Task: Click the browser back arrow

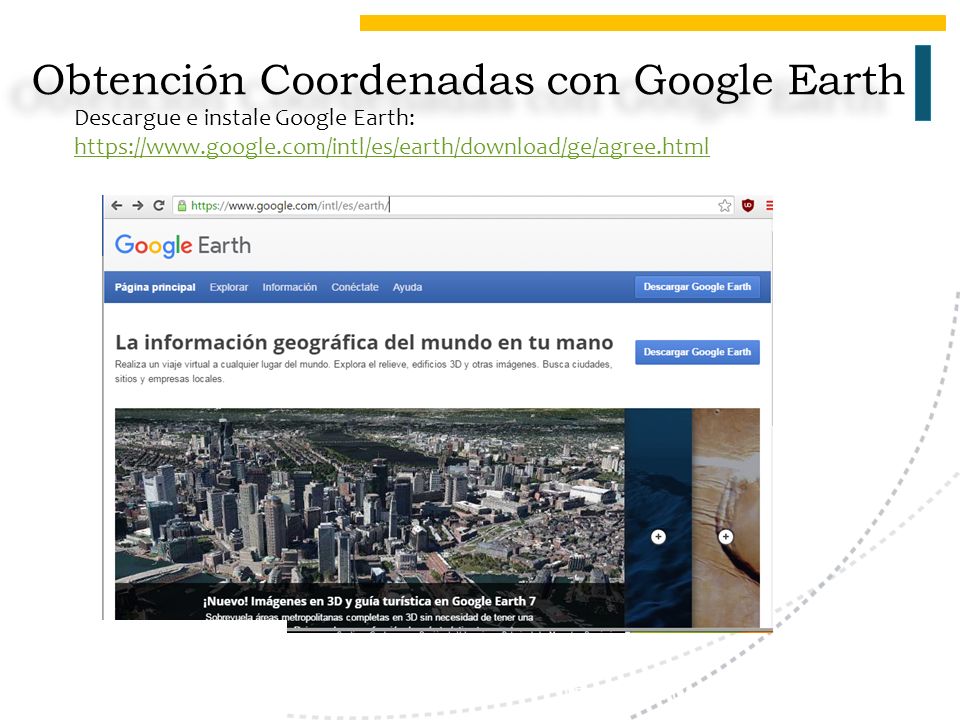Action: (117, 206)
